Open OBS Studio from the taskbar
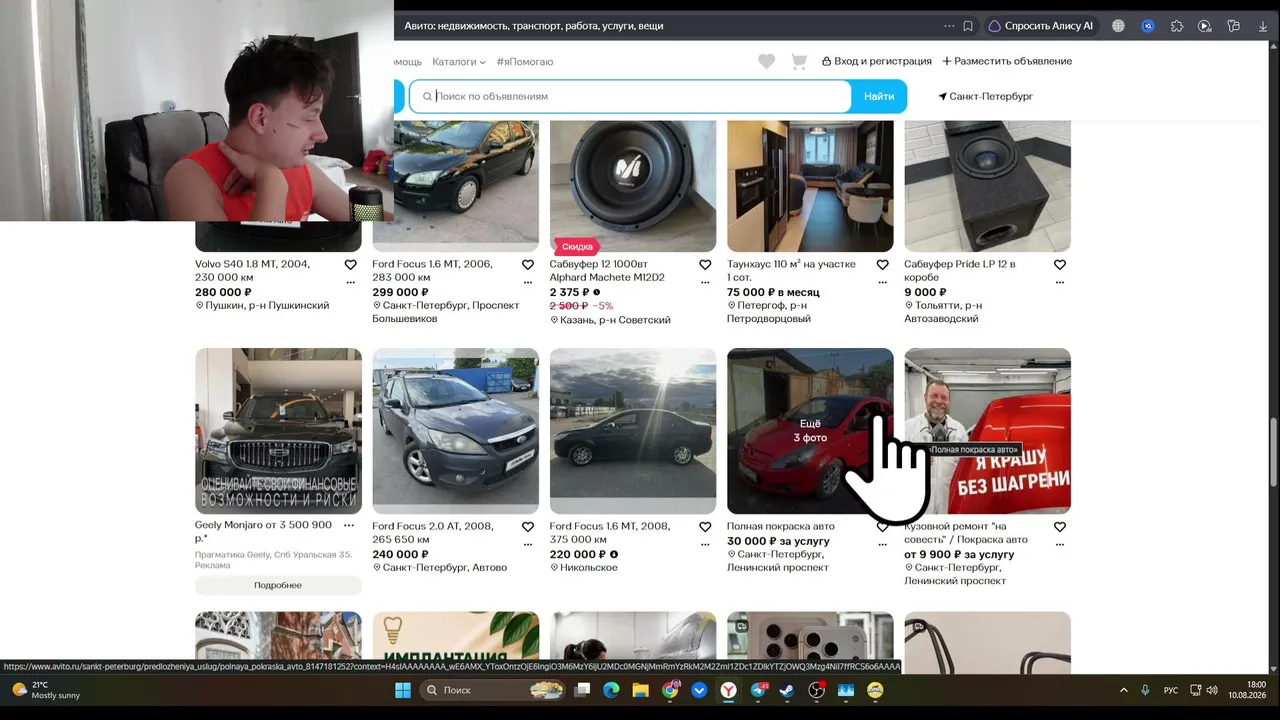 817,690
